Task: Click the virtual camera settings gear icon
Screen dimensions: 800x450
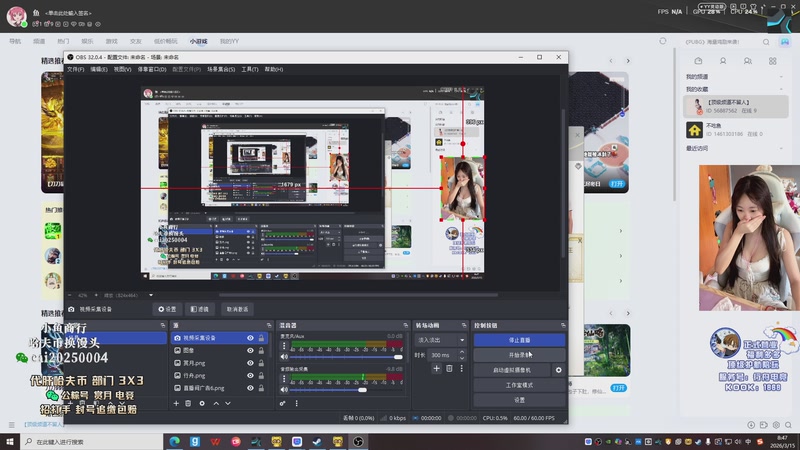Action: click(x=559, y=370)
